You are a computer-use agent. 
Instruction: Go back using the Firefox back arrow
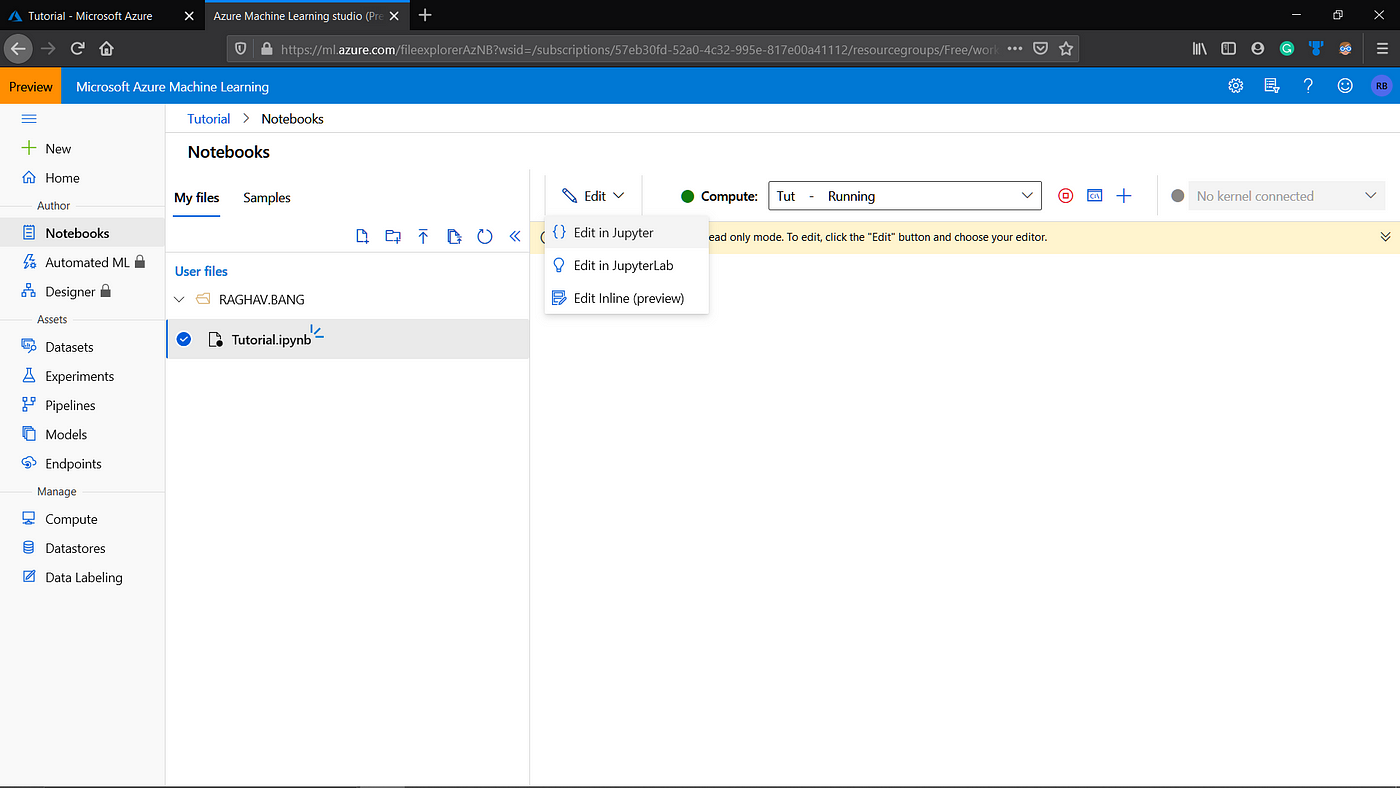click(x=18, y=48)
